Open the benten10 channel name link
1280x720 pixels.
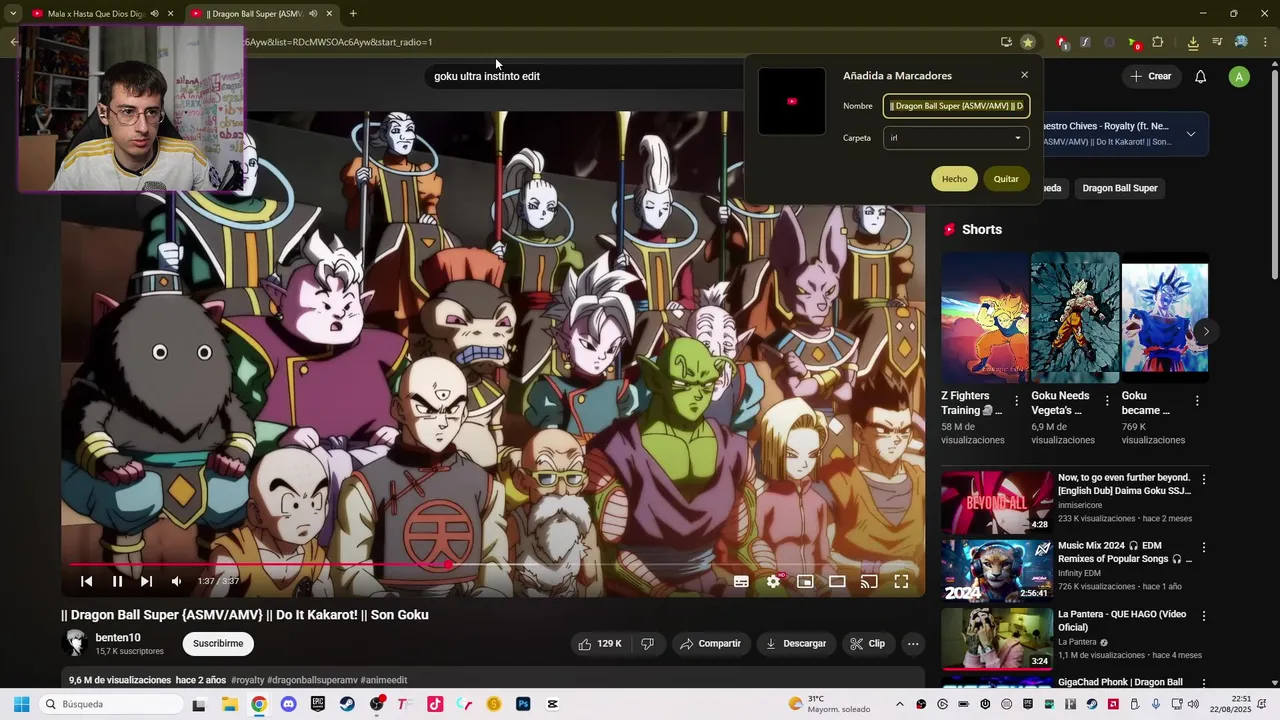click(118, 638)
